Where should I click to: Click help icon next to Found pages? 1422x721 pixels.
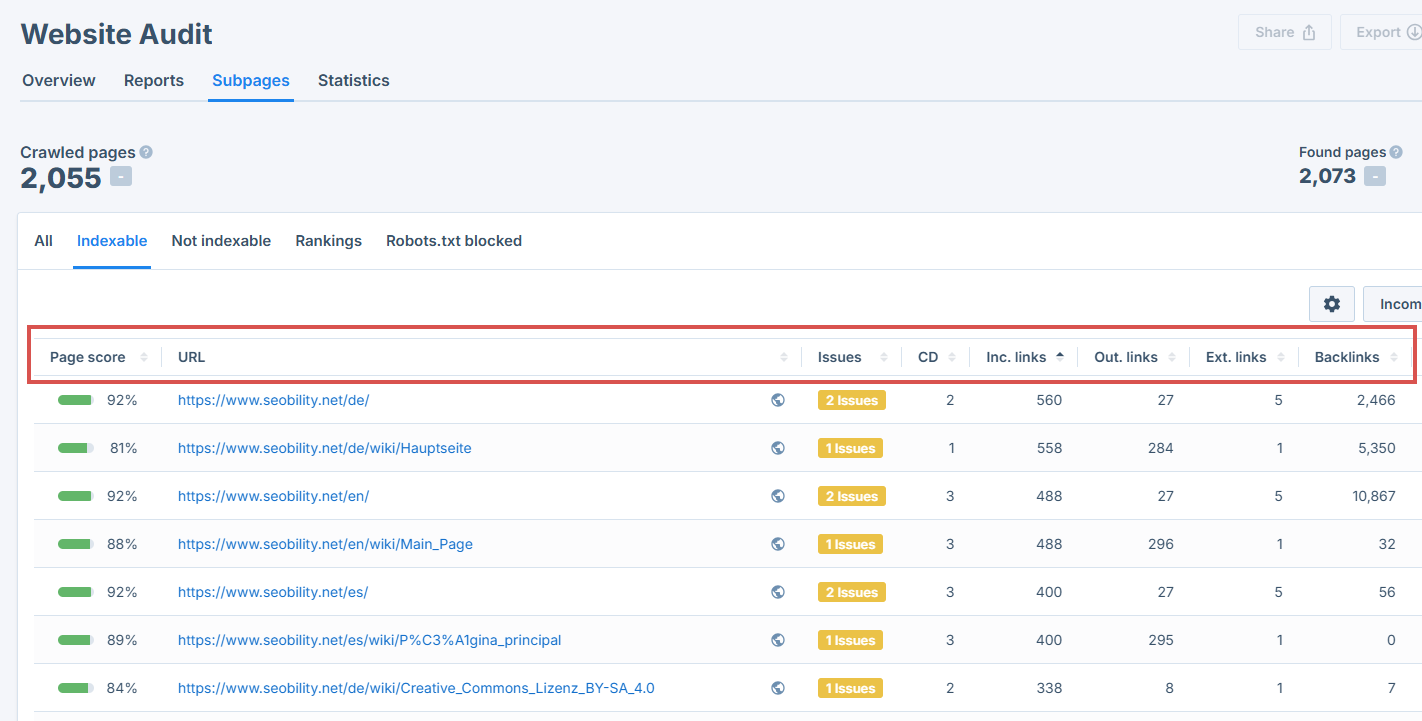pyautogui.click(x=1396, y=152)
